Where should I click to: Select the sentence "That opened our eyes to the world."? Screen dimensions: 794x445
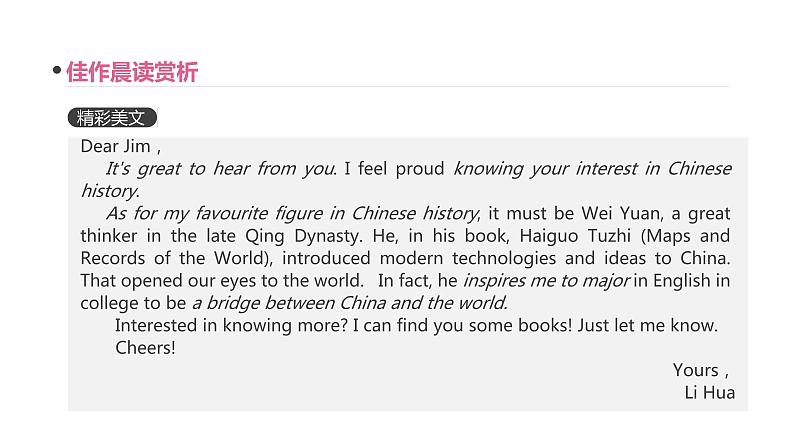tap(222, 280)
